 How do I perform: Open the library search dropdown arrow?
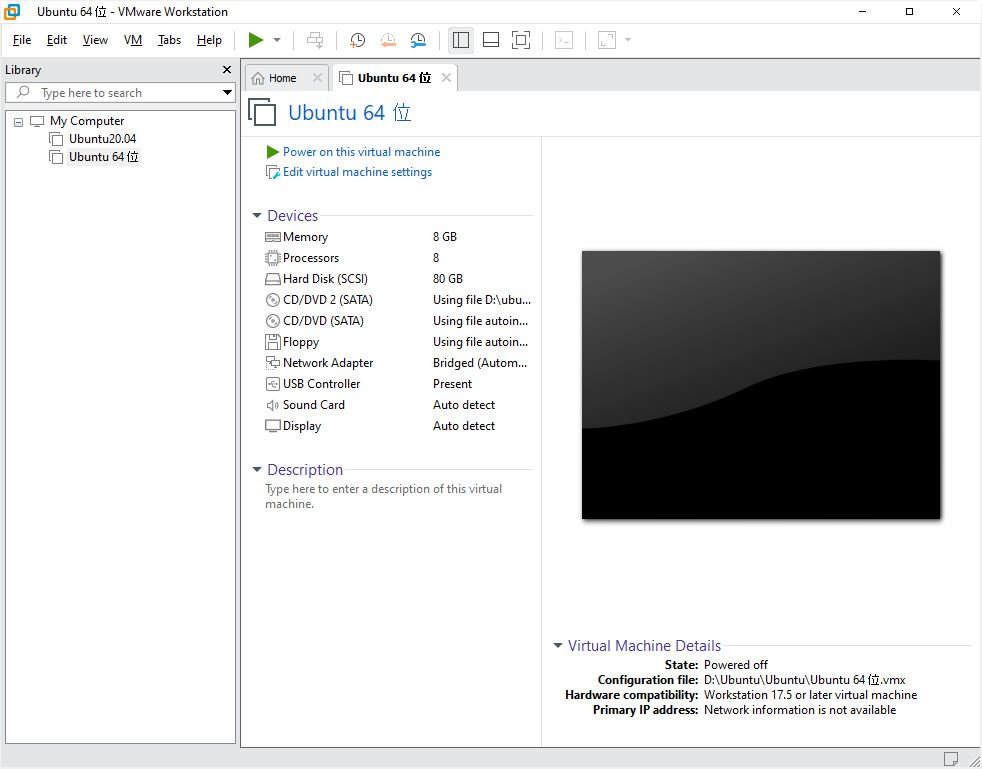tap(227, 93)
